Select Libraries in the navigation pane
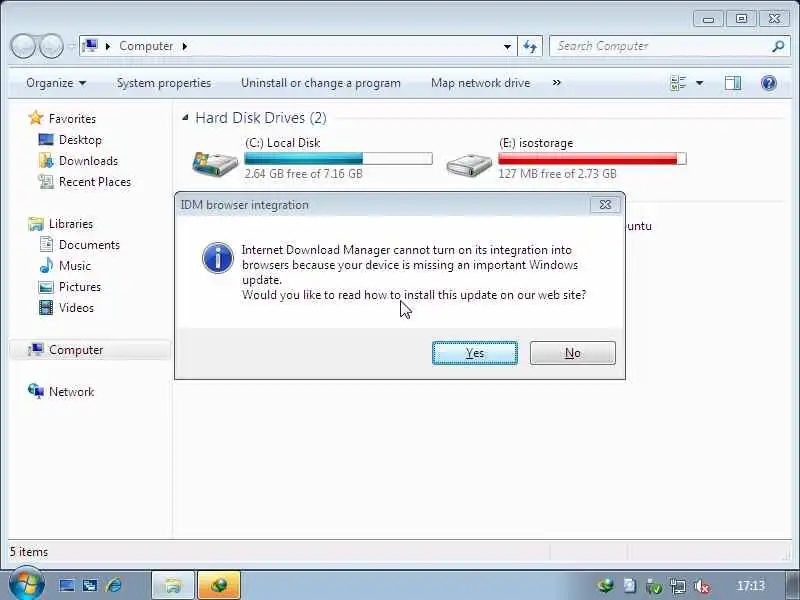This screenshot has width=800, height=600. pyautogui.click(x=70, y=223)
